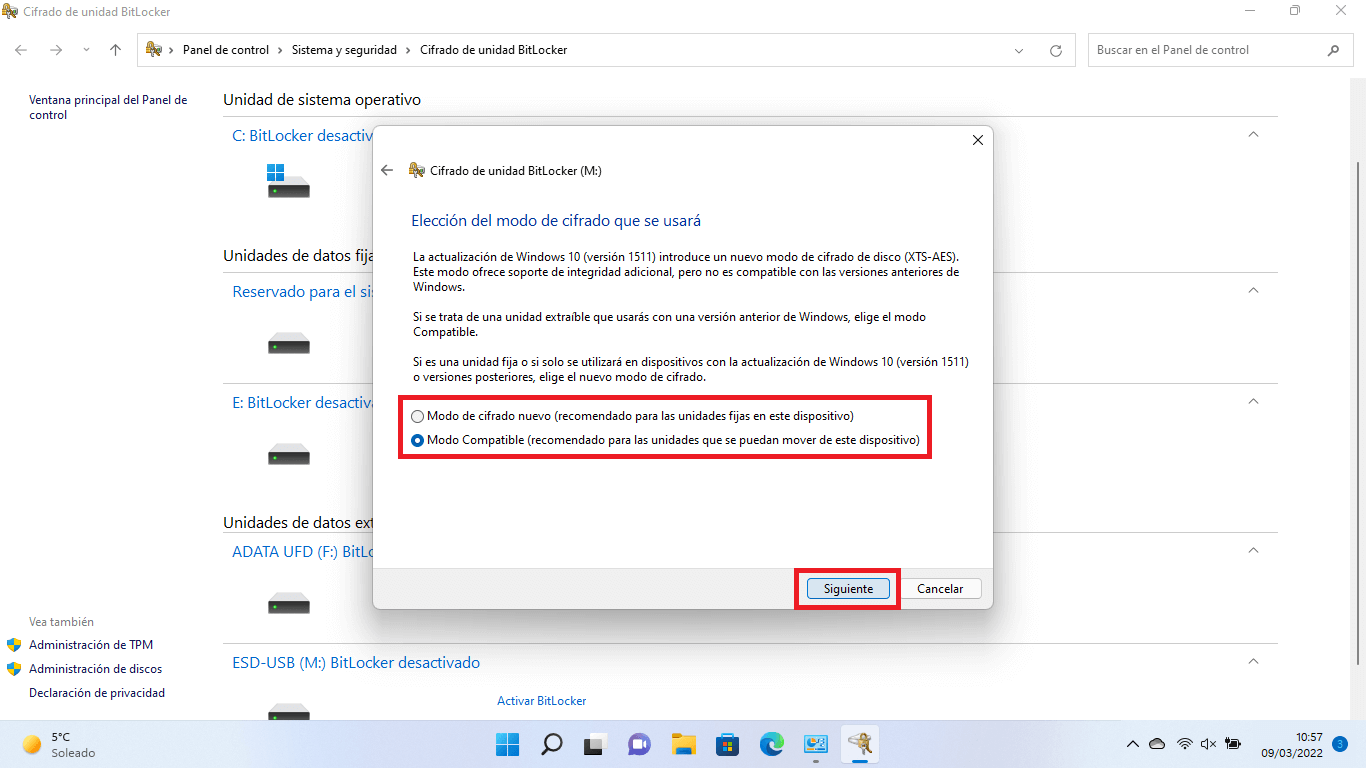Click the E: drive icon

click(x=288, y=456)
